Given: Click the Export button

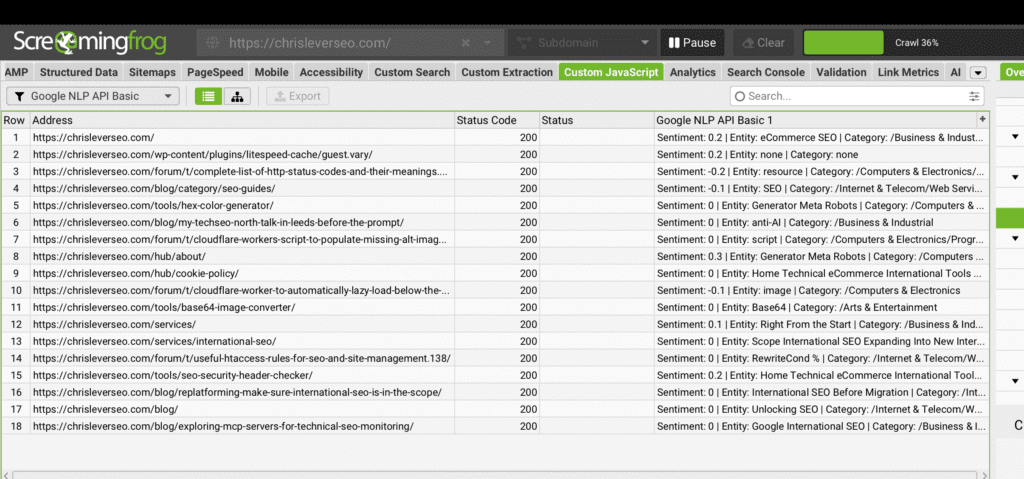Looking at the screenshot, I should 297,96.
